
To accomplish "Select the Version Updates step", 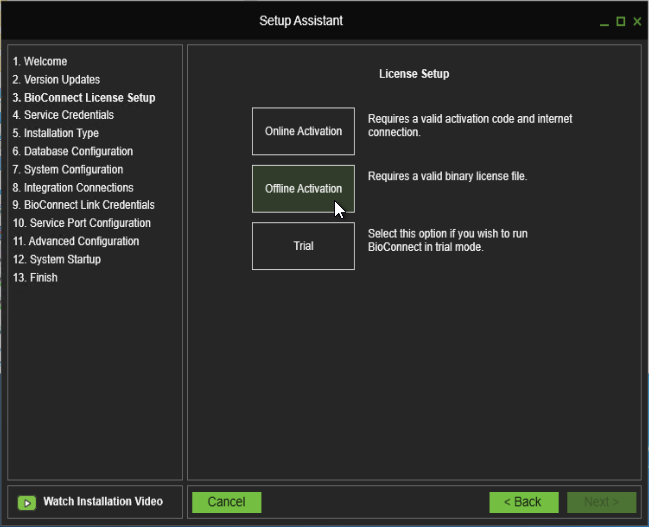I will click(x=56, y=80).
